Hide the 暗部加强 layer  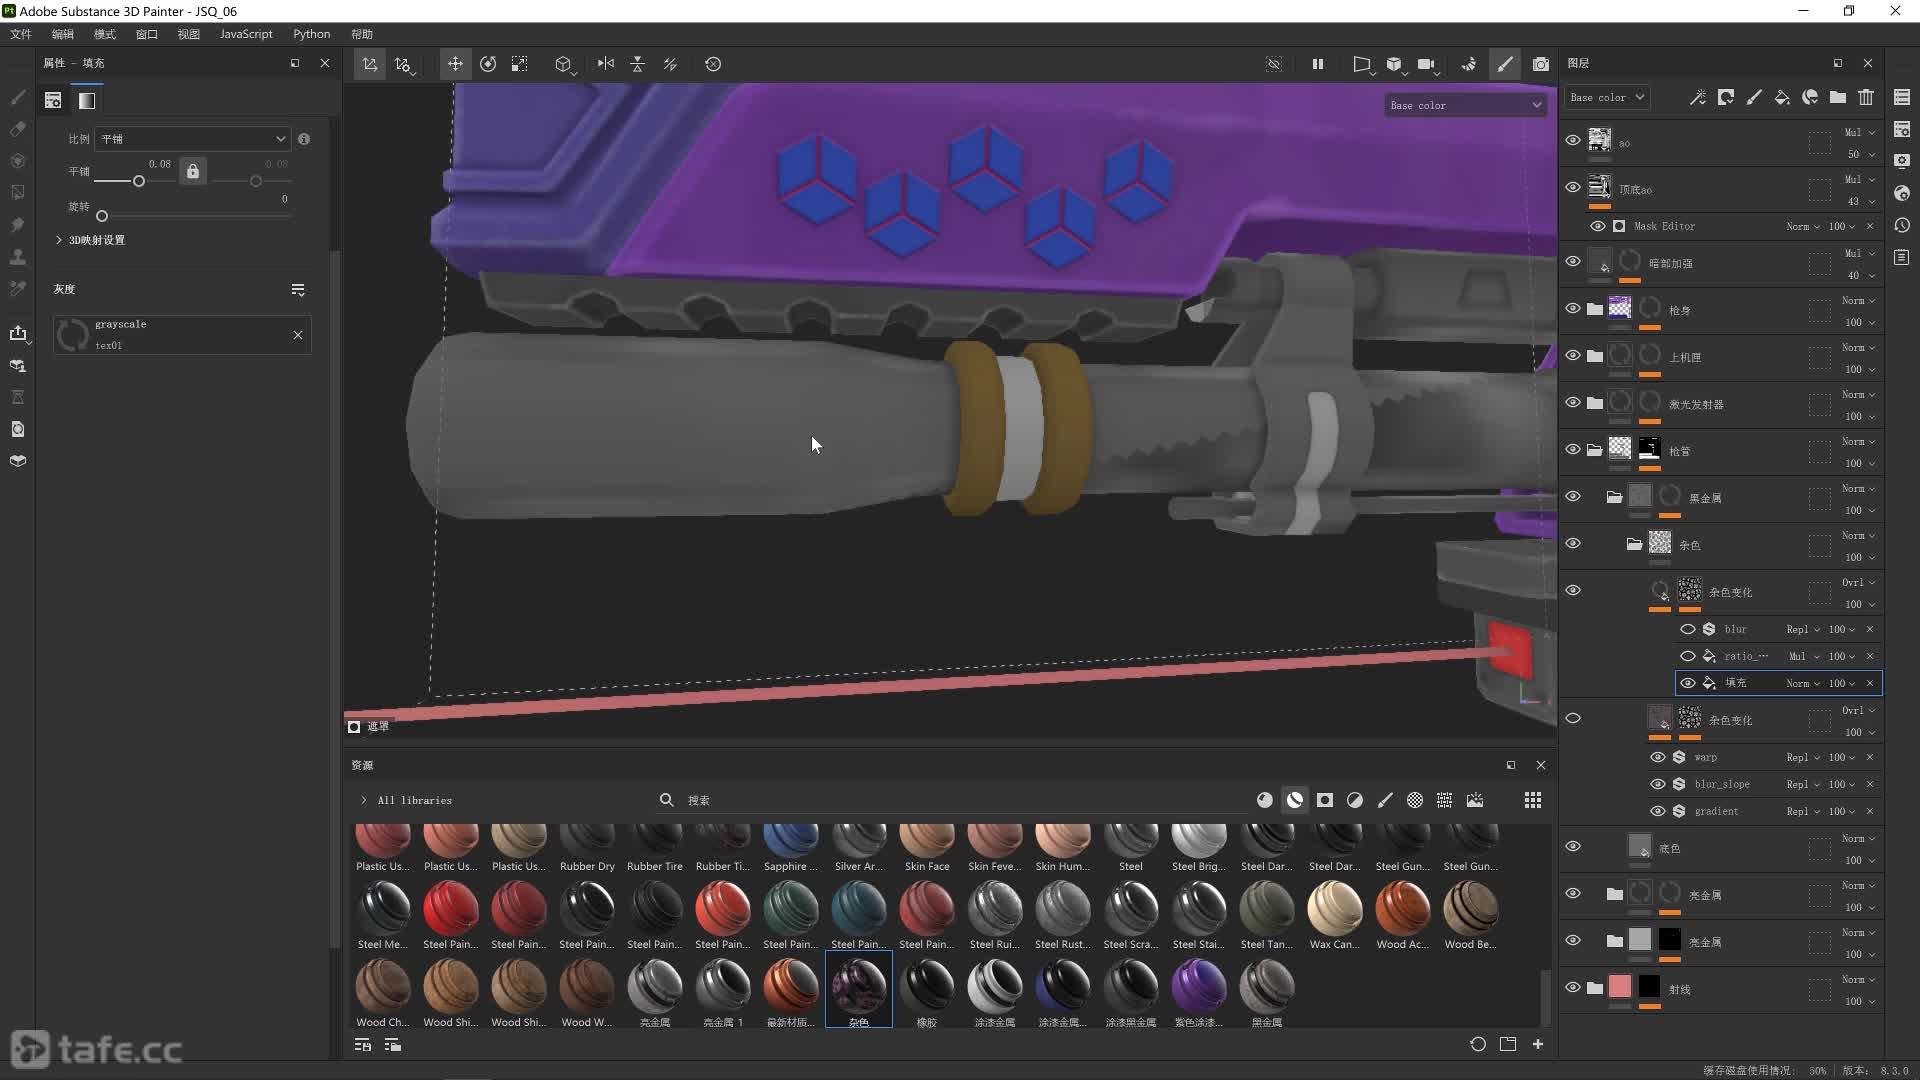pyautogui.click(x=1573, y=261)
